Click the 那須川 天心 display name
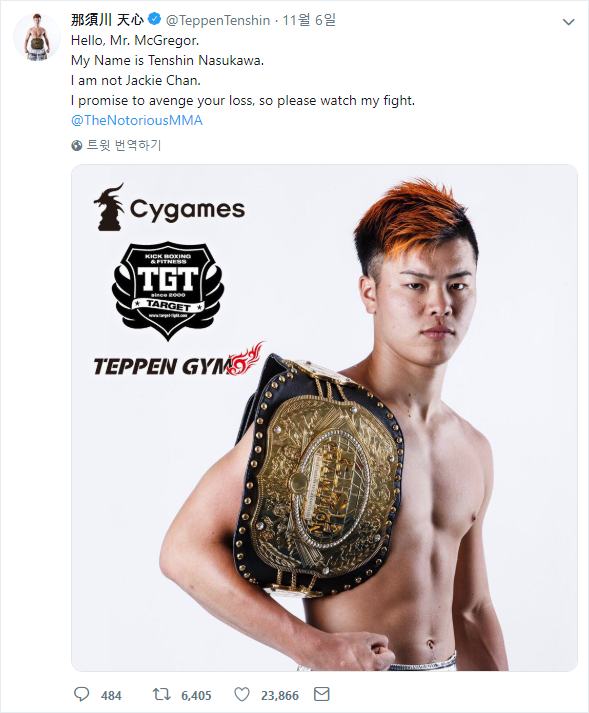Viewport: 589px width, 713px height. (107, 20)
